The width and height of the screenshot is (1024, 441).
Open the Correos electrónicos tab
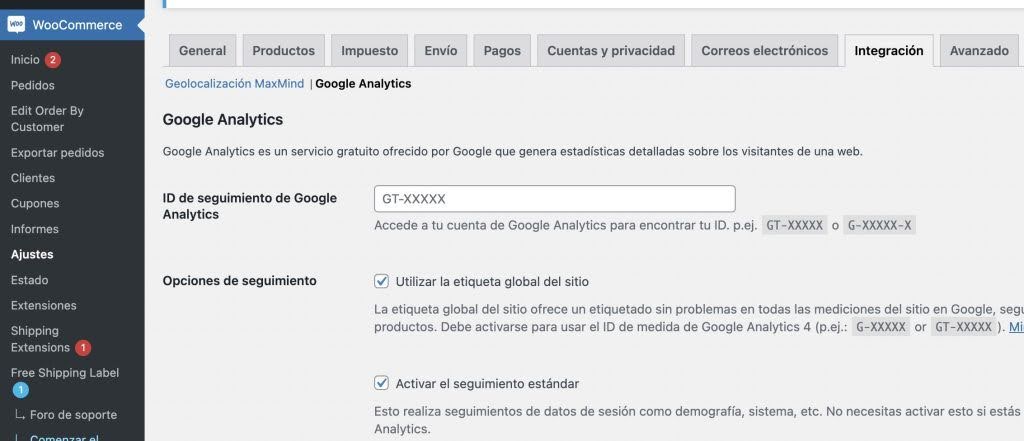(x=764, y=51)
